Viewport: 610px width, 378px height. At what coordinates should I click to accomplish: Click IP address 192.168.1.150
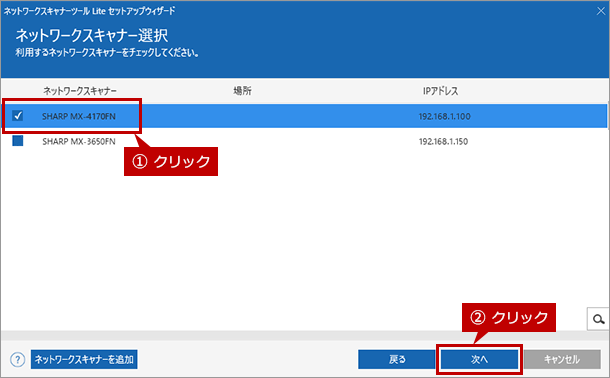click(x=443, y=142)
